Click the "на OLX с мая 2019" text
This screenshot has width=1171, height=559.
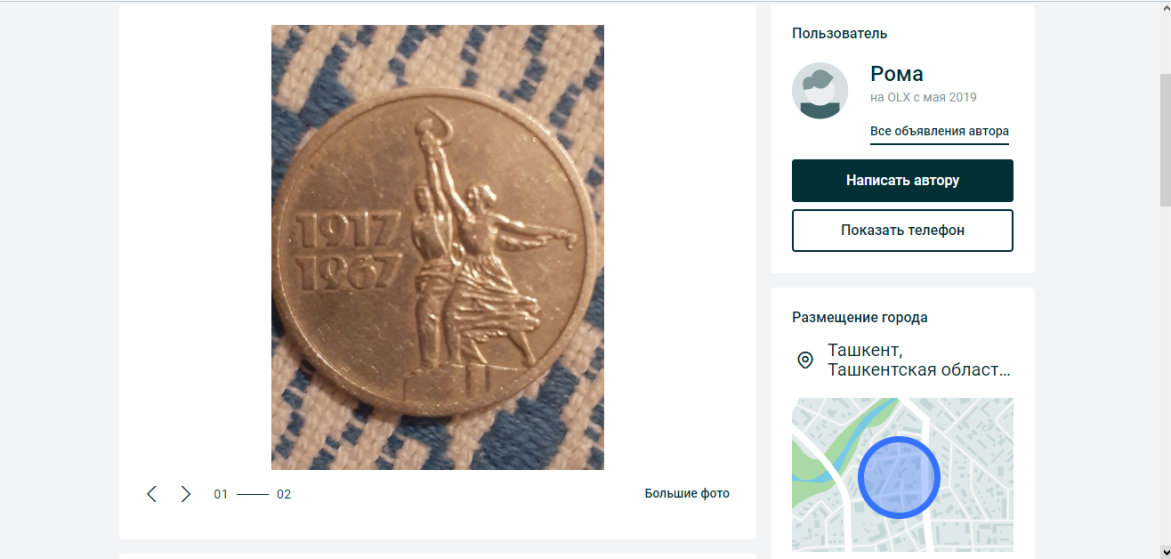point(923,98)
